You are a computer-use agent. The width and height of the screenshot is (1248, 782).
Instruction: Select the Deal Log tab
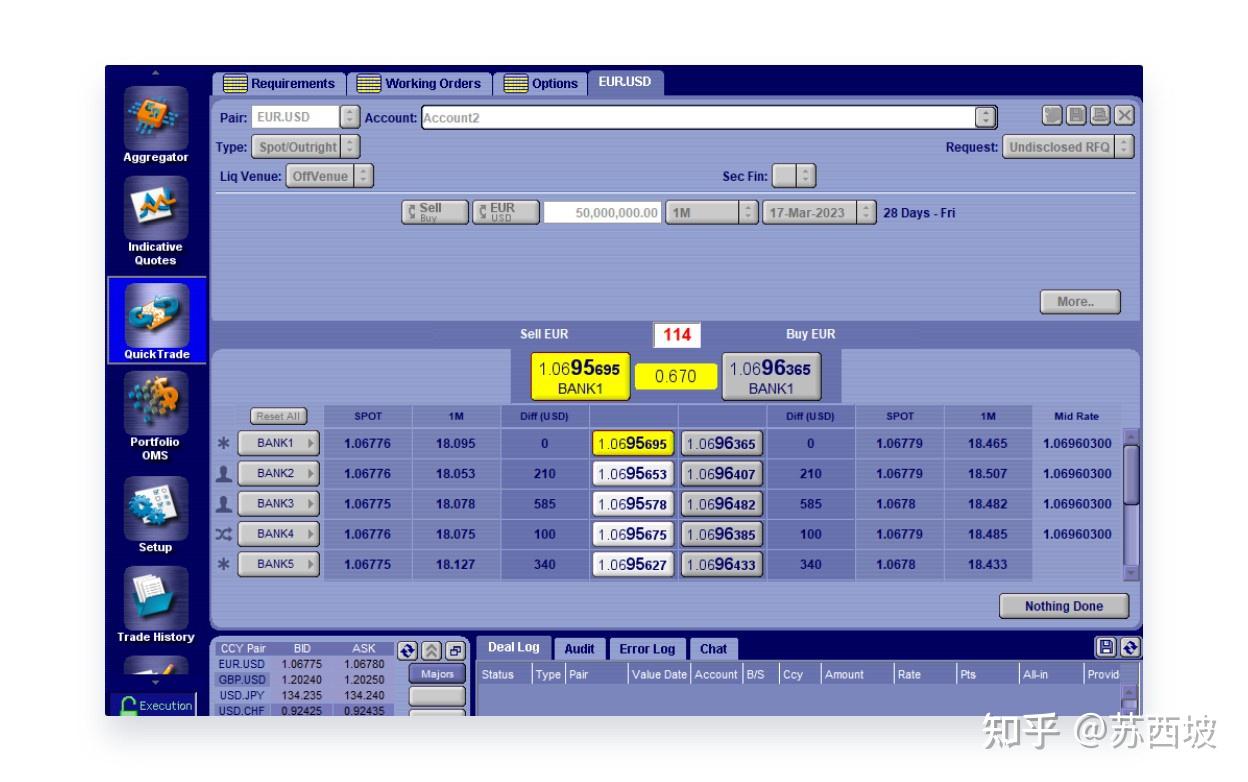pyautogui.click(x=514, y=648)
